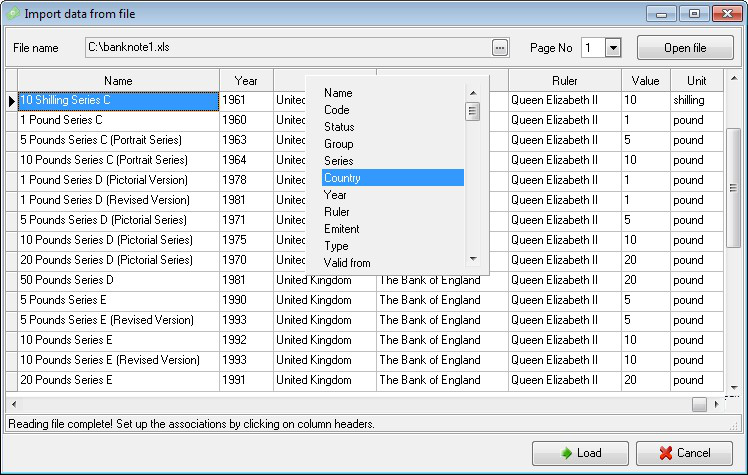Select the '1 Pound Series C' cell
Screen dimensions: 748x475
click(x=118, y=121)
